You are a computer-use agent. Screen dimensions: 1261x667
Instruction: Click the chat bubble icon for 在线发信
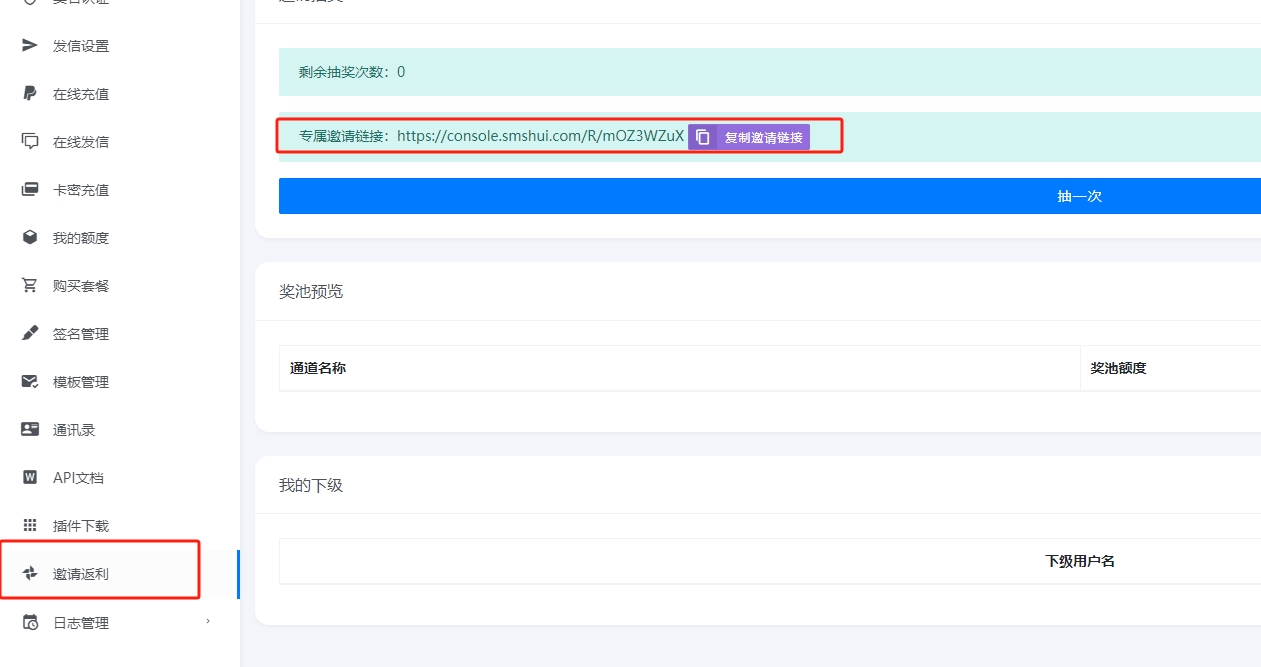[30, 141]
